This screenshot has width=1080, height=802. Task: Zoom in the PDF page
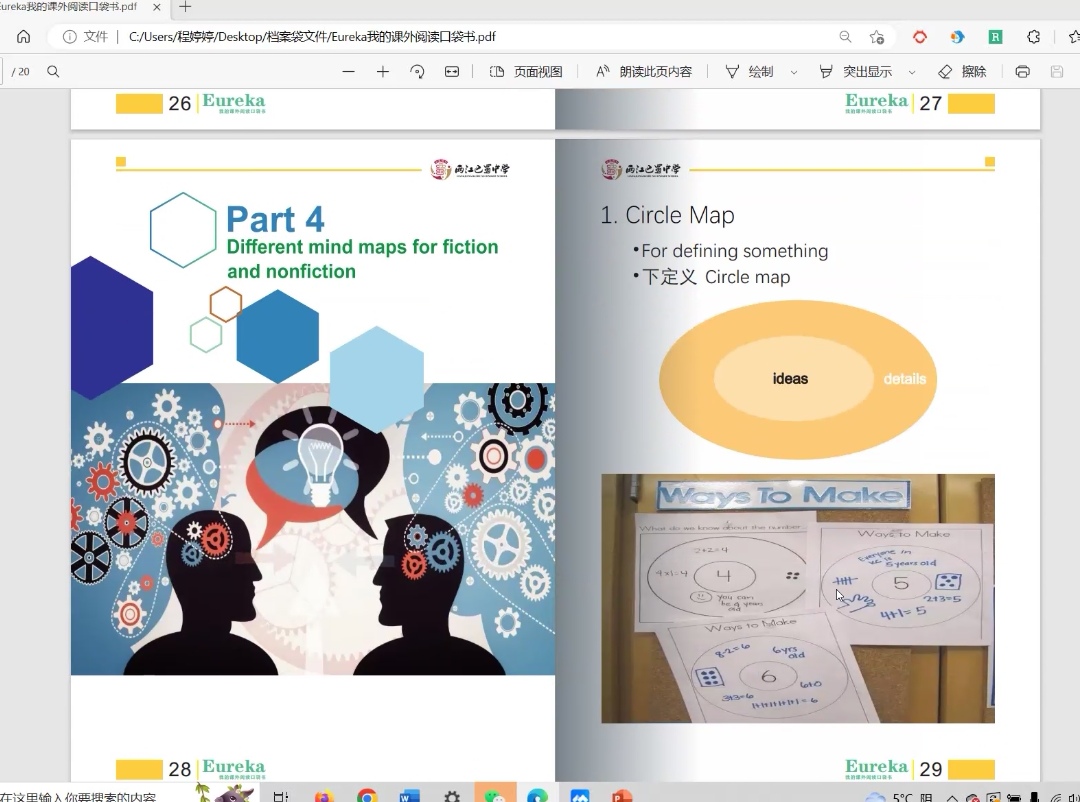pyautogui.click(x=383, y=71)
